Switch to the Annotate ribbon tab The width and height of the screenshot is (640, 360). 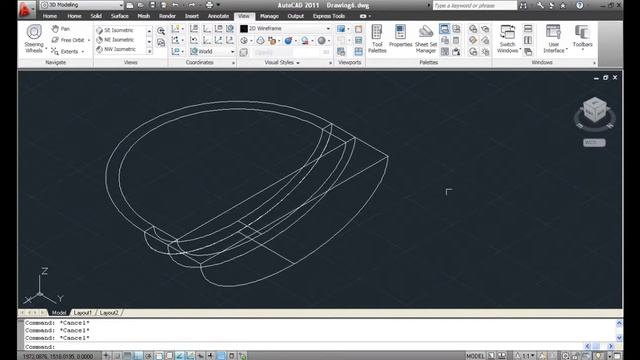pyautogui.click(x=218, y=16)
